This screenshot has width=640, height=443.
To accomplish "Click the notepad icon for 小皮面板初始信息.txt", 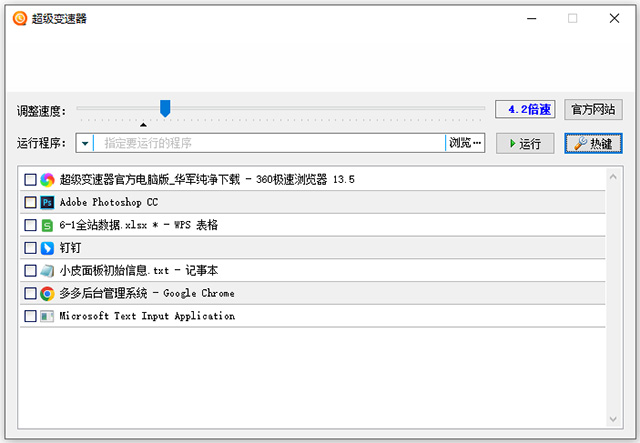I will pyautogui.click(x=47, y=271).
